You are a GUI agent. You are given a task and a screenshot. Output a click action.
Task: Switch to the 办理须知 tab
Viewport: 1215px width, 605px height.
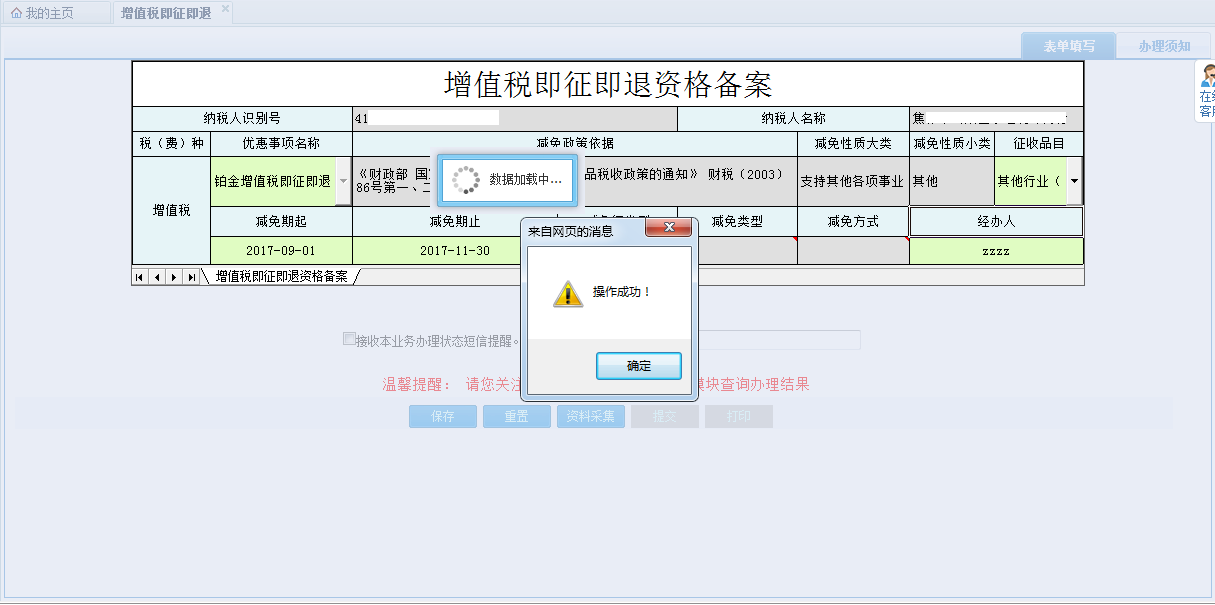click(x=1164, y=44)
